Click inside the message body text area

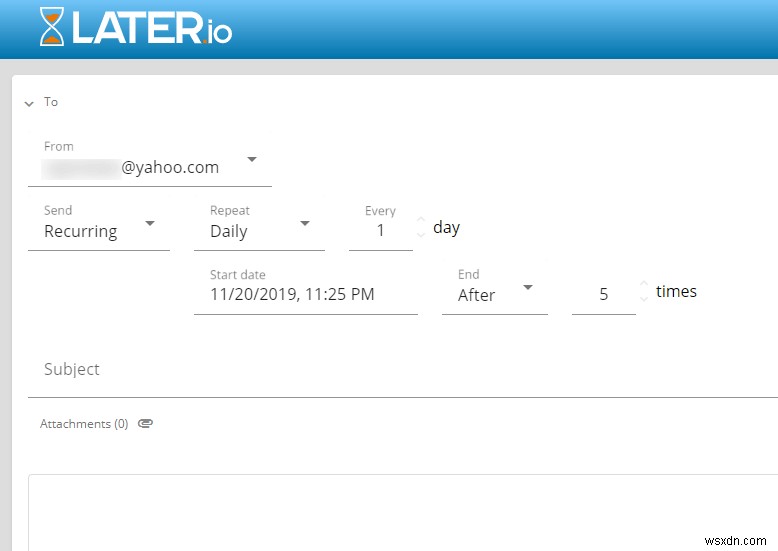tap(400, 510)
